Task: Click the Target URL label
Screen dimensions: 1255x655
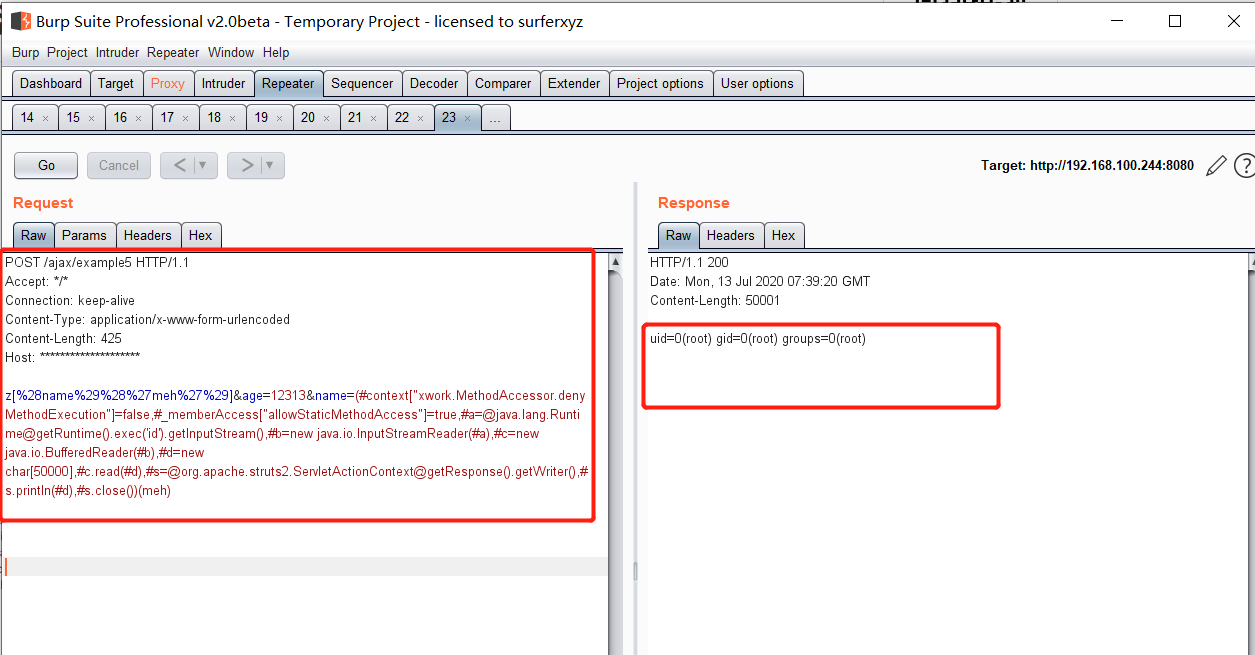Action: tap(1087, 166)
